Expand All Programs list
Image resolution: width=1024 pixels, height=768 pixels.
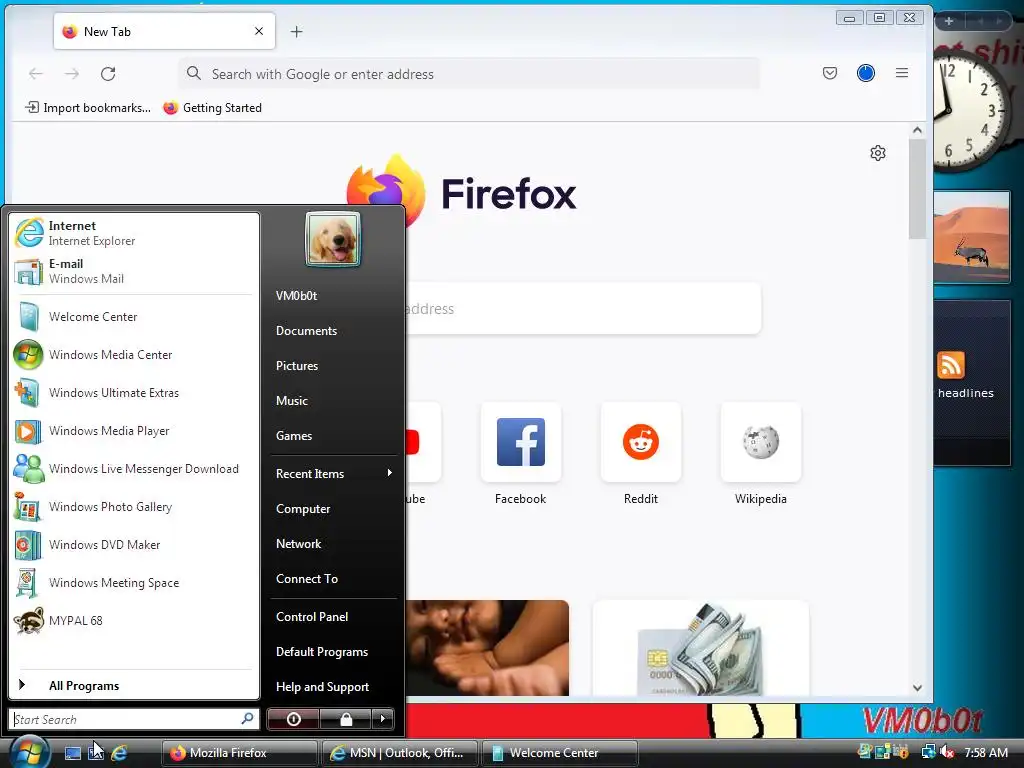pyautogui.click(x=133, y=686)
